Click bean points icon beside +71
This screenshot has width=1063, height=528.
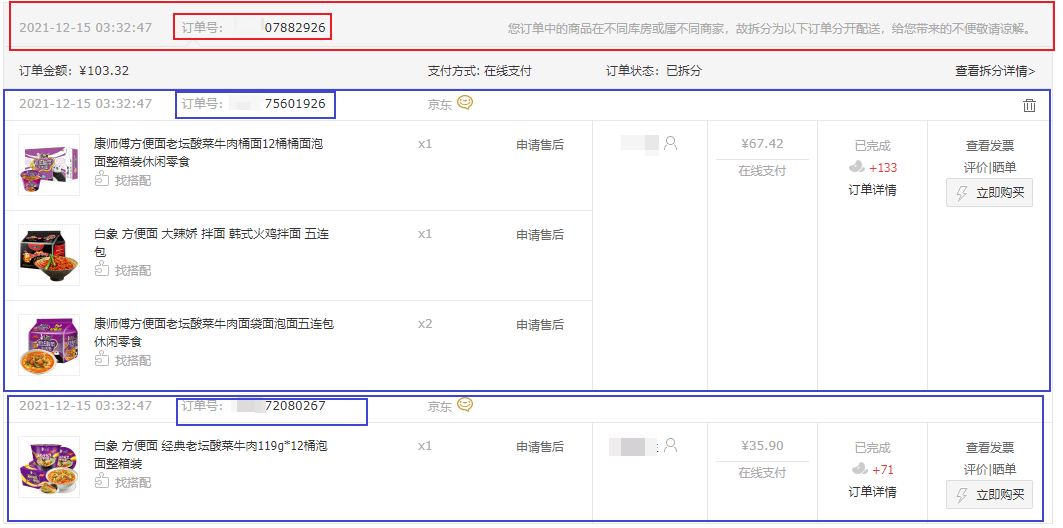coord(860,469)
